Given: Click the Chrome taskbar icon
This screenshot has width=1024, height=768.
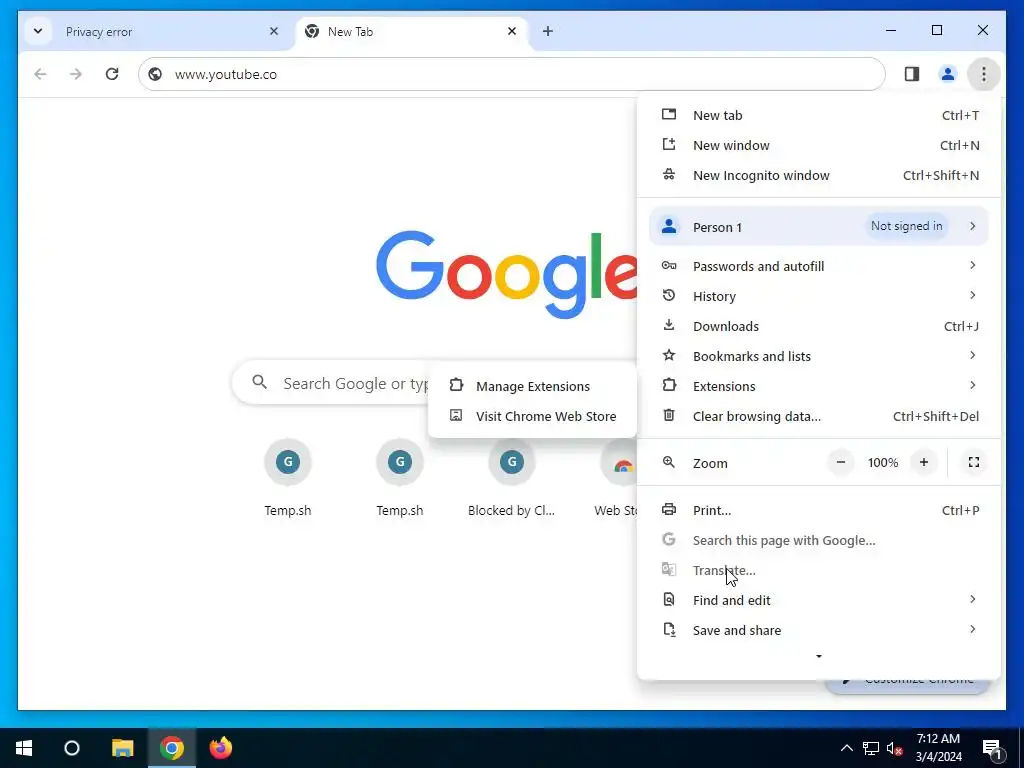Looking at the screenshot, I should [172, 748].
